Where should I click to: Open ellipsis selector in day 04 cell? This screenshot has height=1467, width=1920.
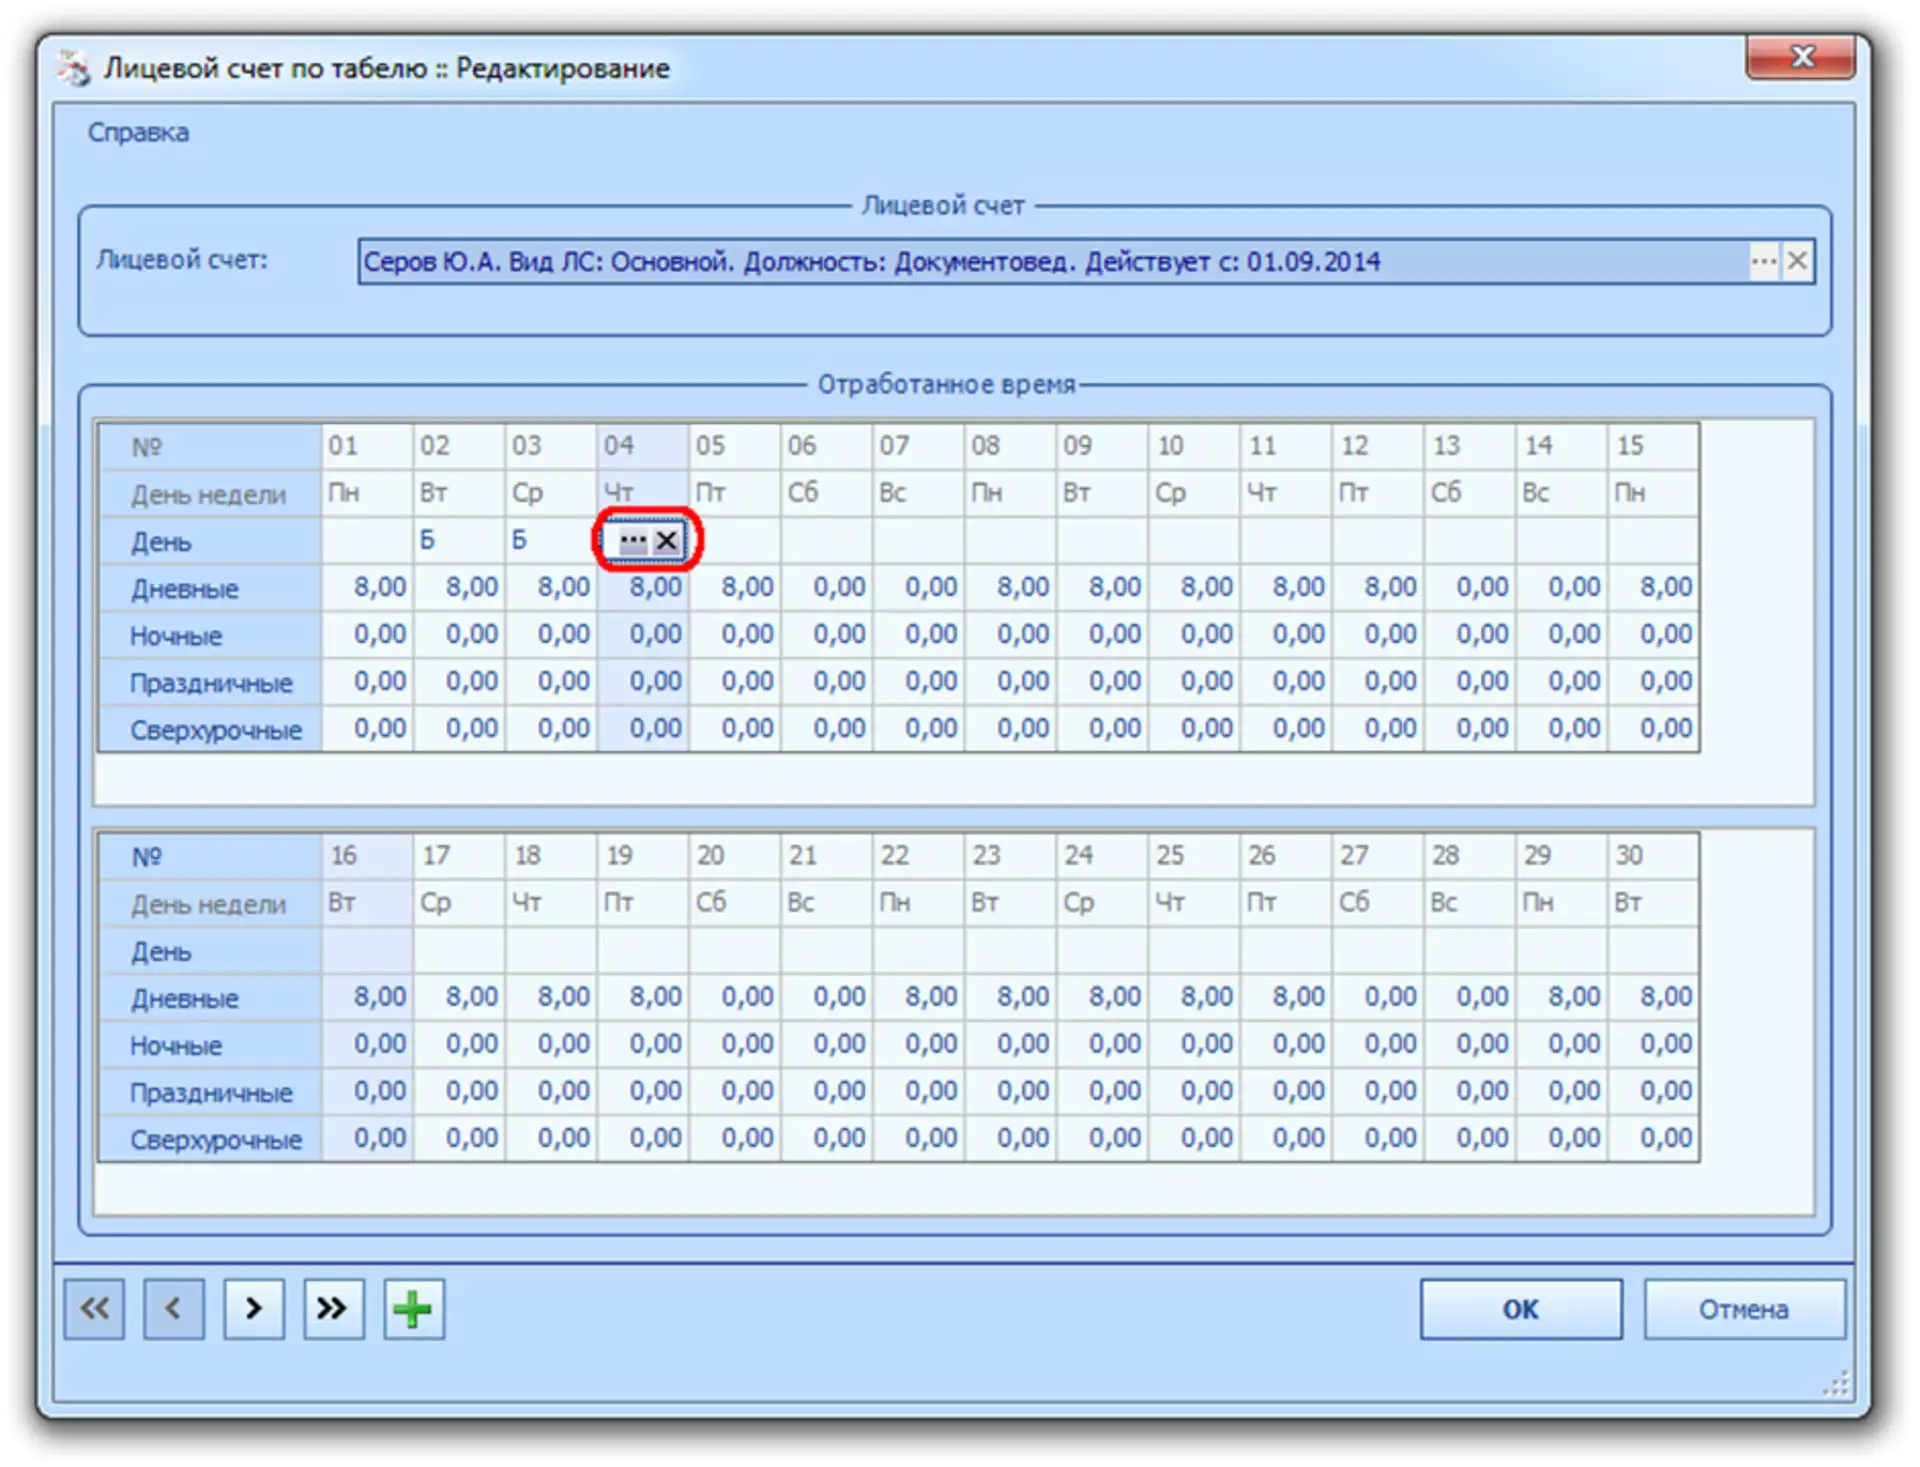tap(633, 541)
